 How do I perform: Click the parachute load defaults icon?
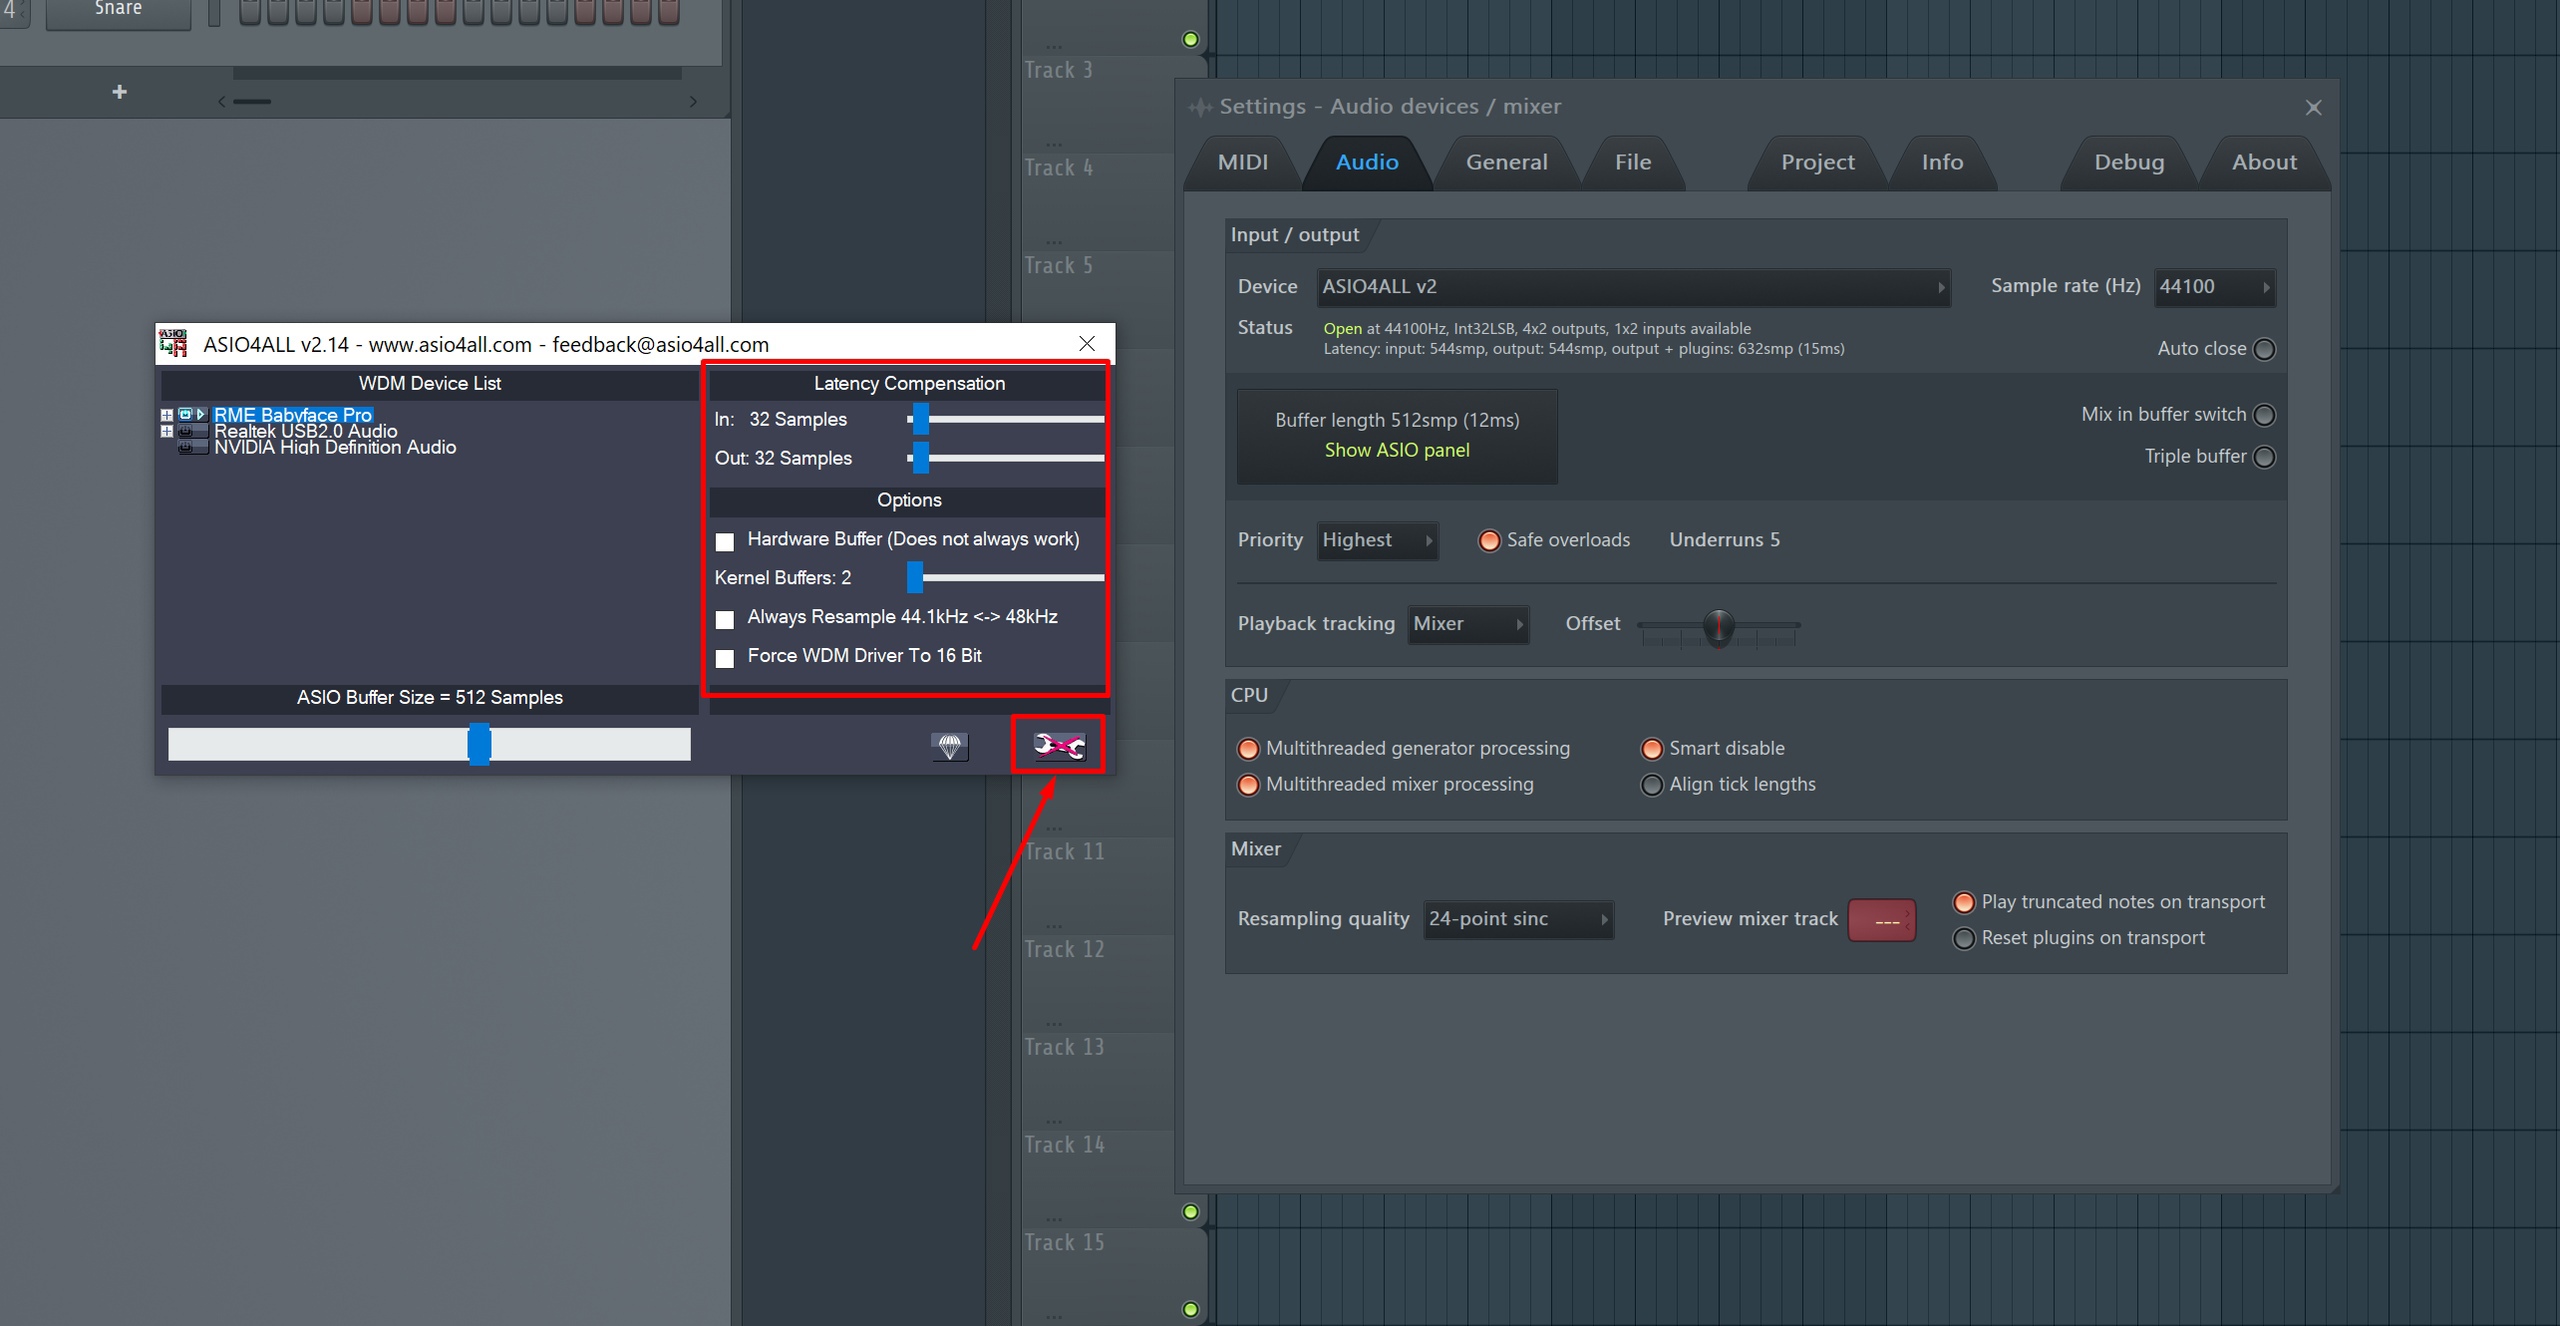coord(949,746)
